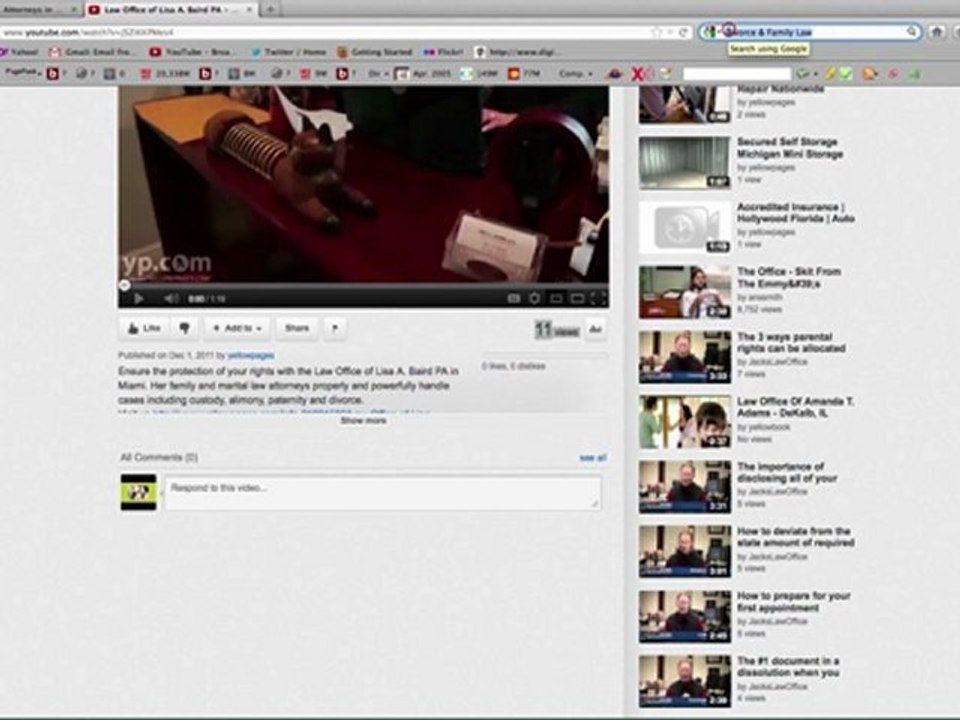Screen dimensions: 960x720
Task: Mute the video volume speaker icon
Action: [x=171, y=298]
